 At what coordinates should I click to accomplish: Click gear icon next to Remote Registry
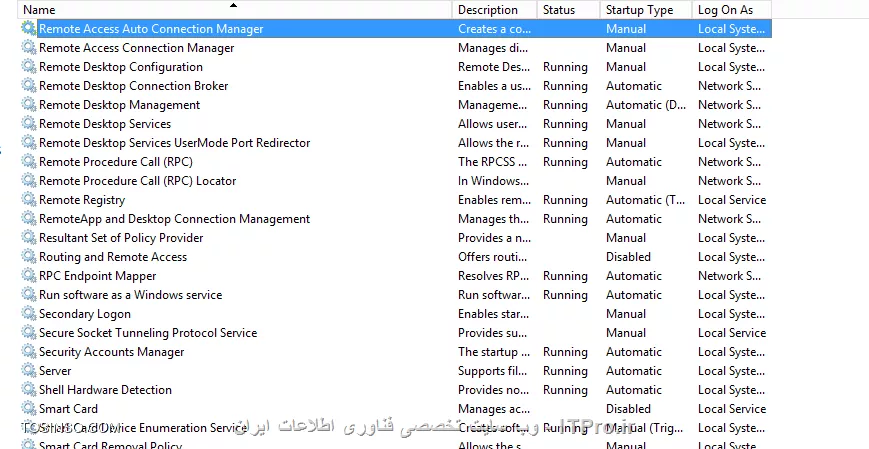(29, 199)
